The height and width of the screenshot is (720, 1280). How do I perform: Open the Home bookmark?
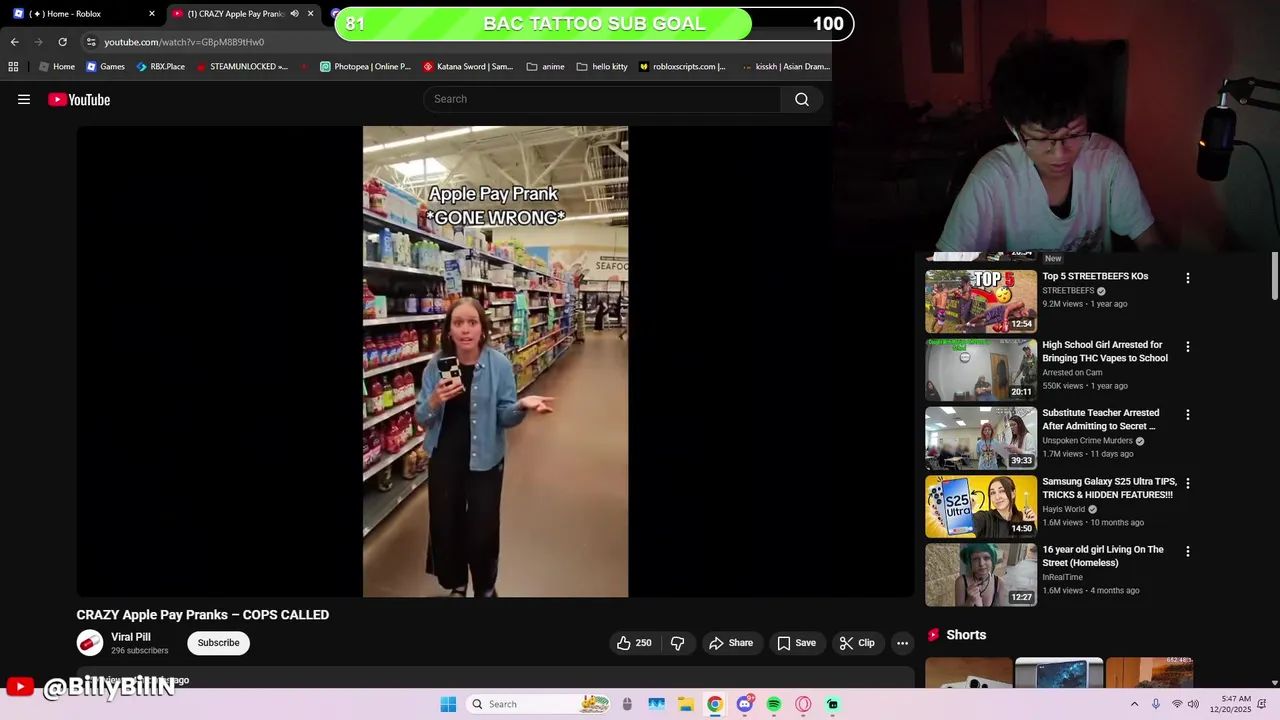pos(56,67)
